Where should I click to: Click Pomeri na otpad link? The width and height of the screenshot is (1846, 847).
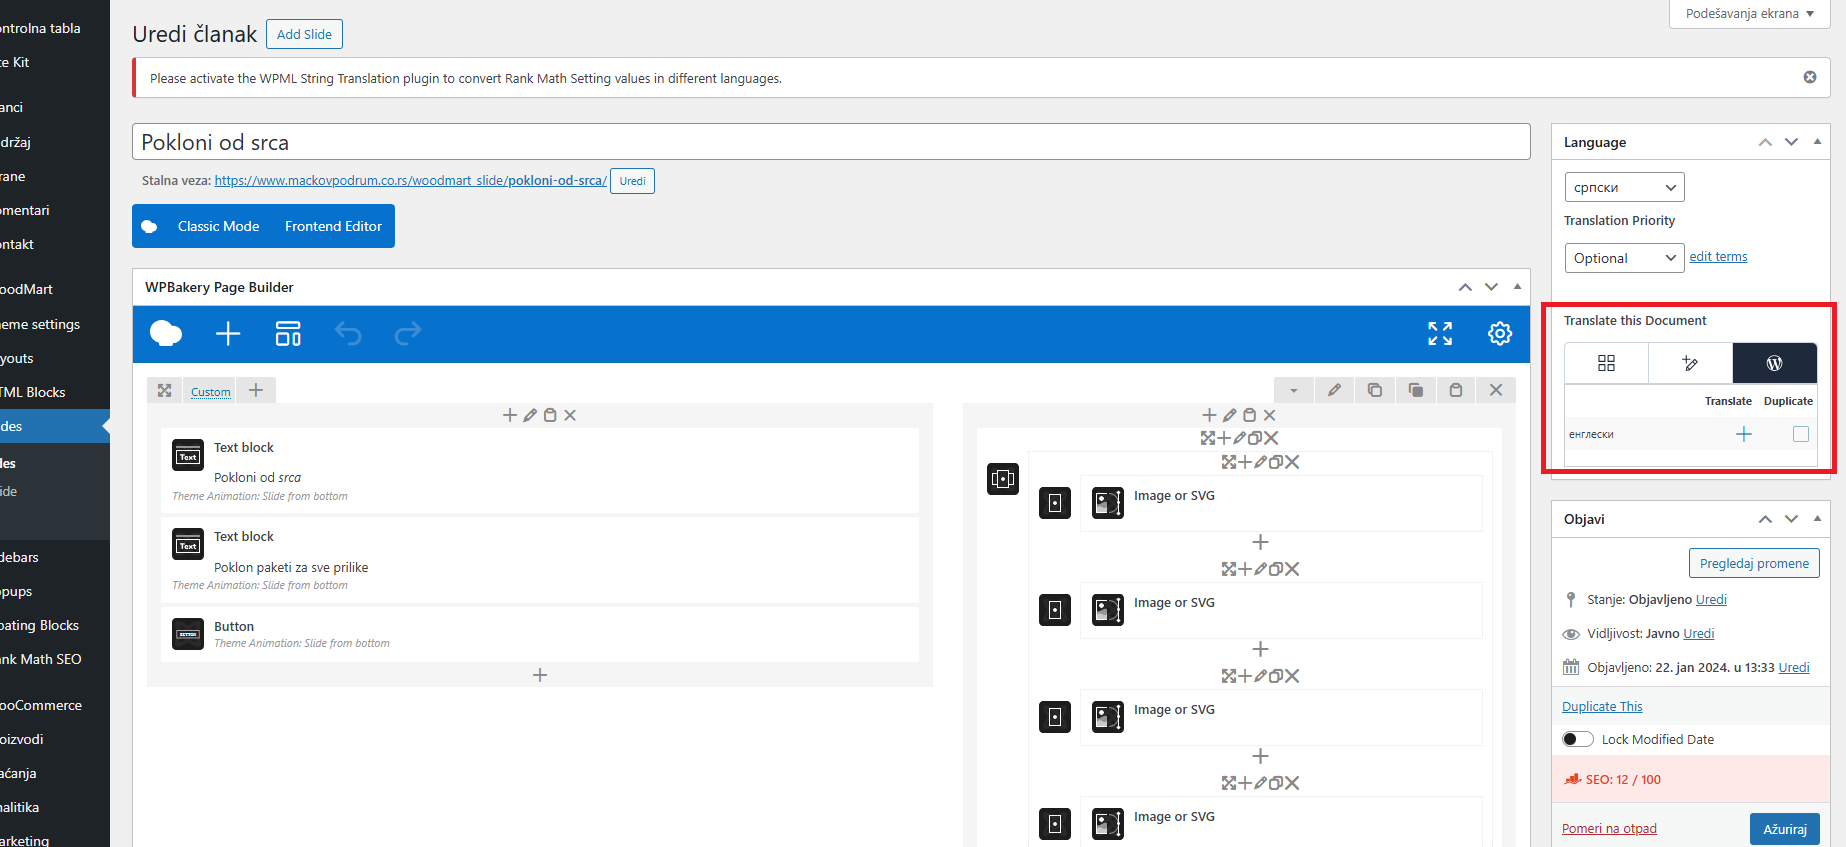(1609, 828)
